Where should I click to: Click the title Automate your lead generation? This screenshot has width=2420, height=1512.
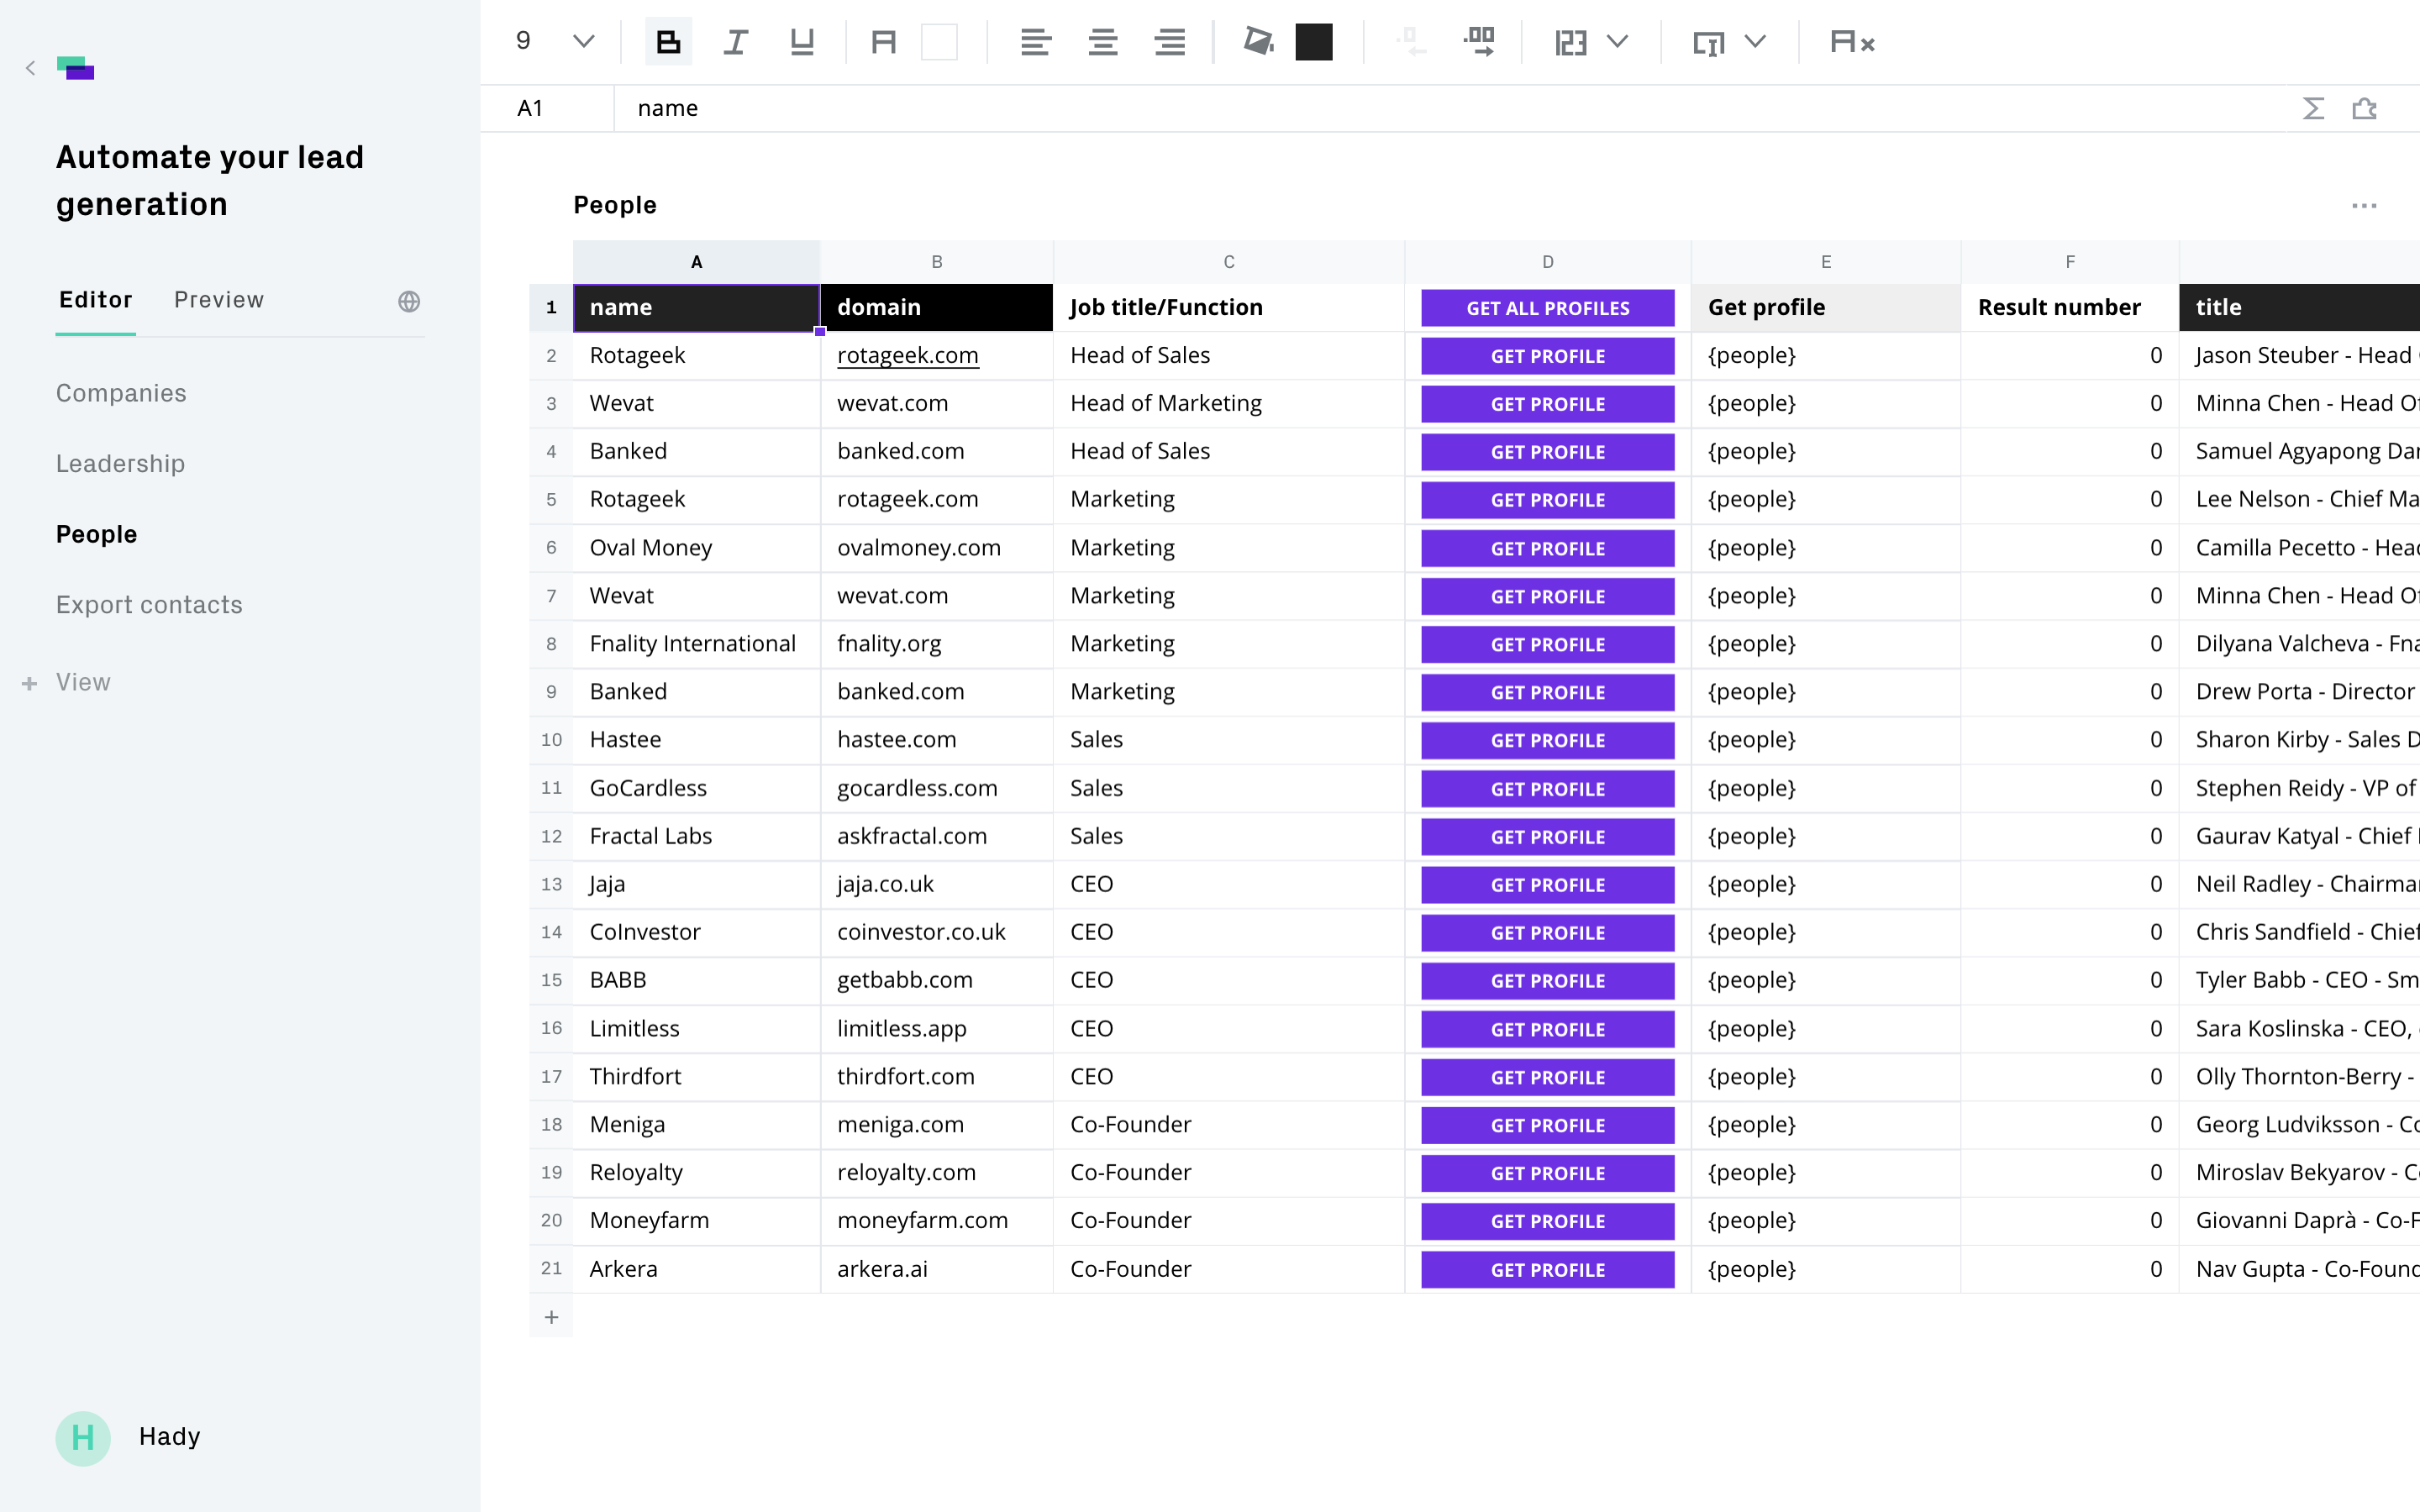[210, 181]
